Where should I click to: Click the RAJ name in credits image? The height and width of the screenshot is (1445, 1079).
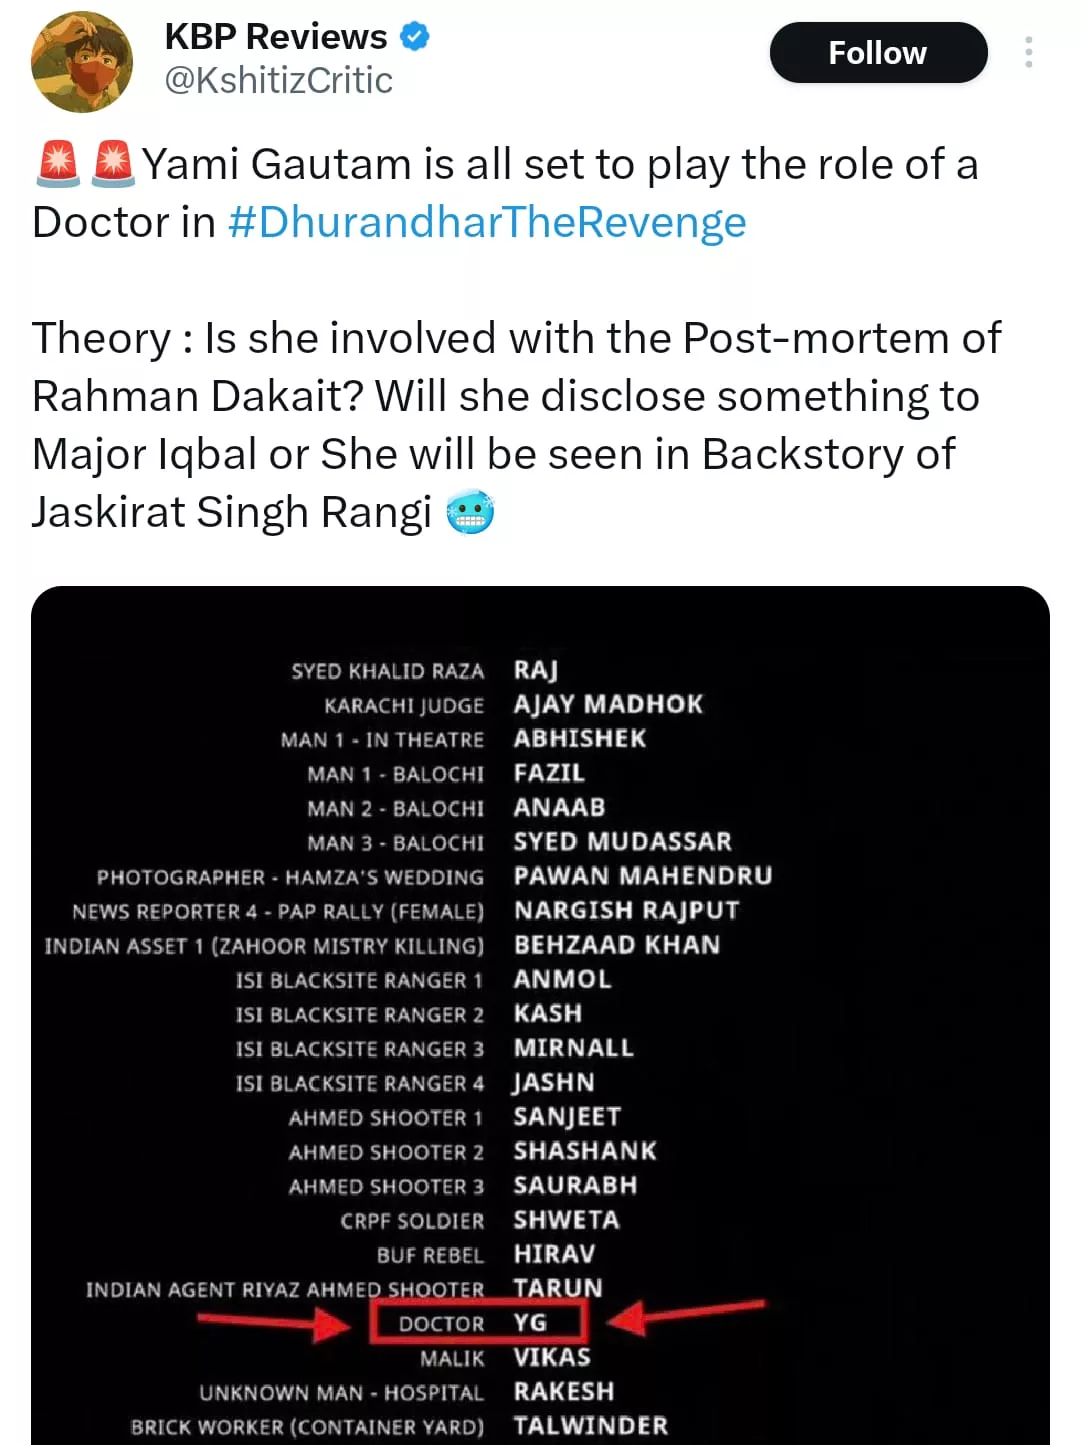tap(536, 670)
